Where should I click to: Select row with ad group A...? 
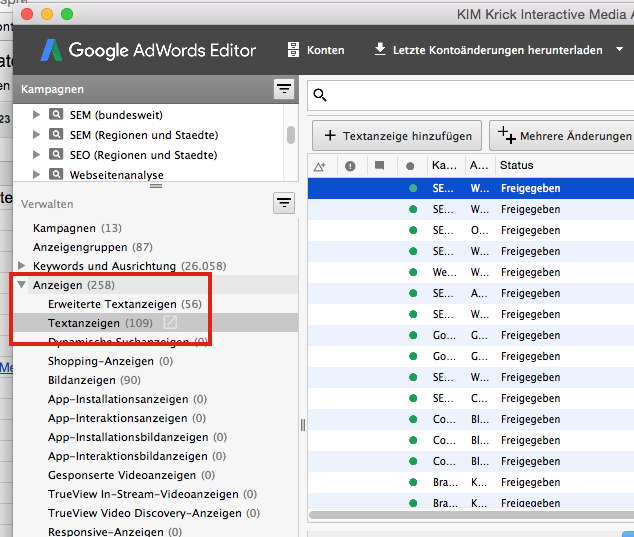pyautogui.click(x=471, y=293)
